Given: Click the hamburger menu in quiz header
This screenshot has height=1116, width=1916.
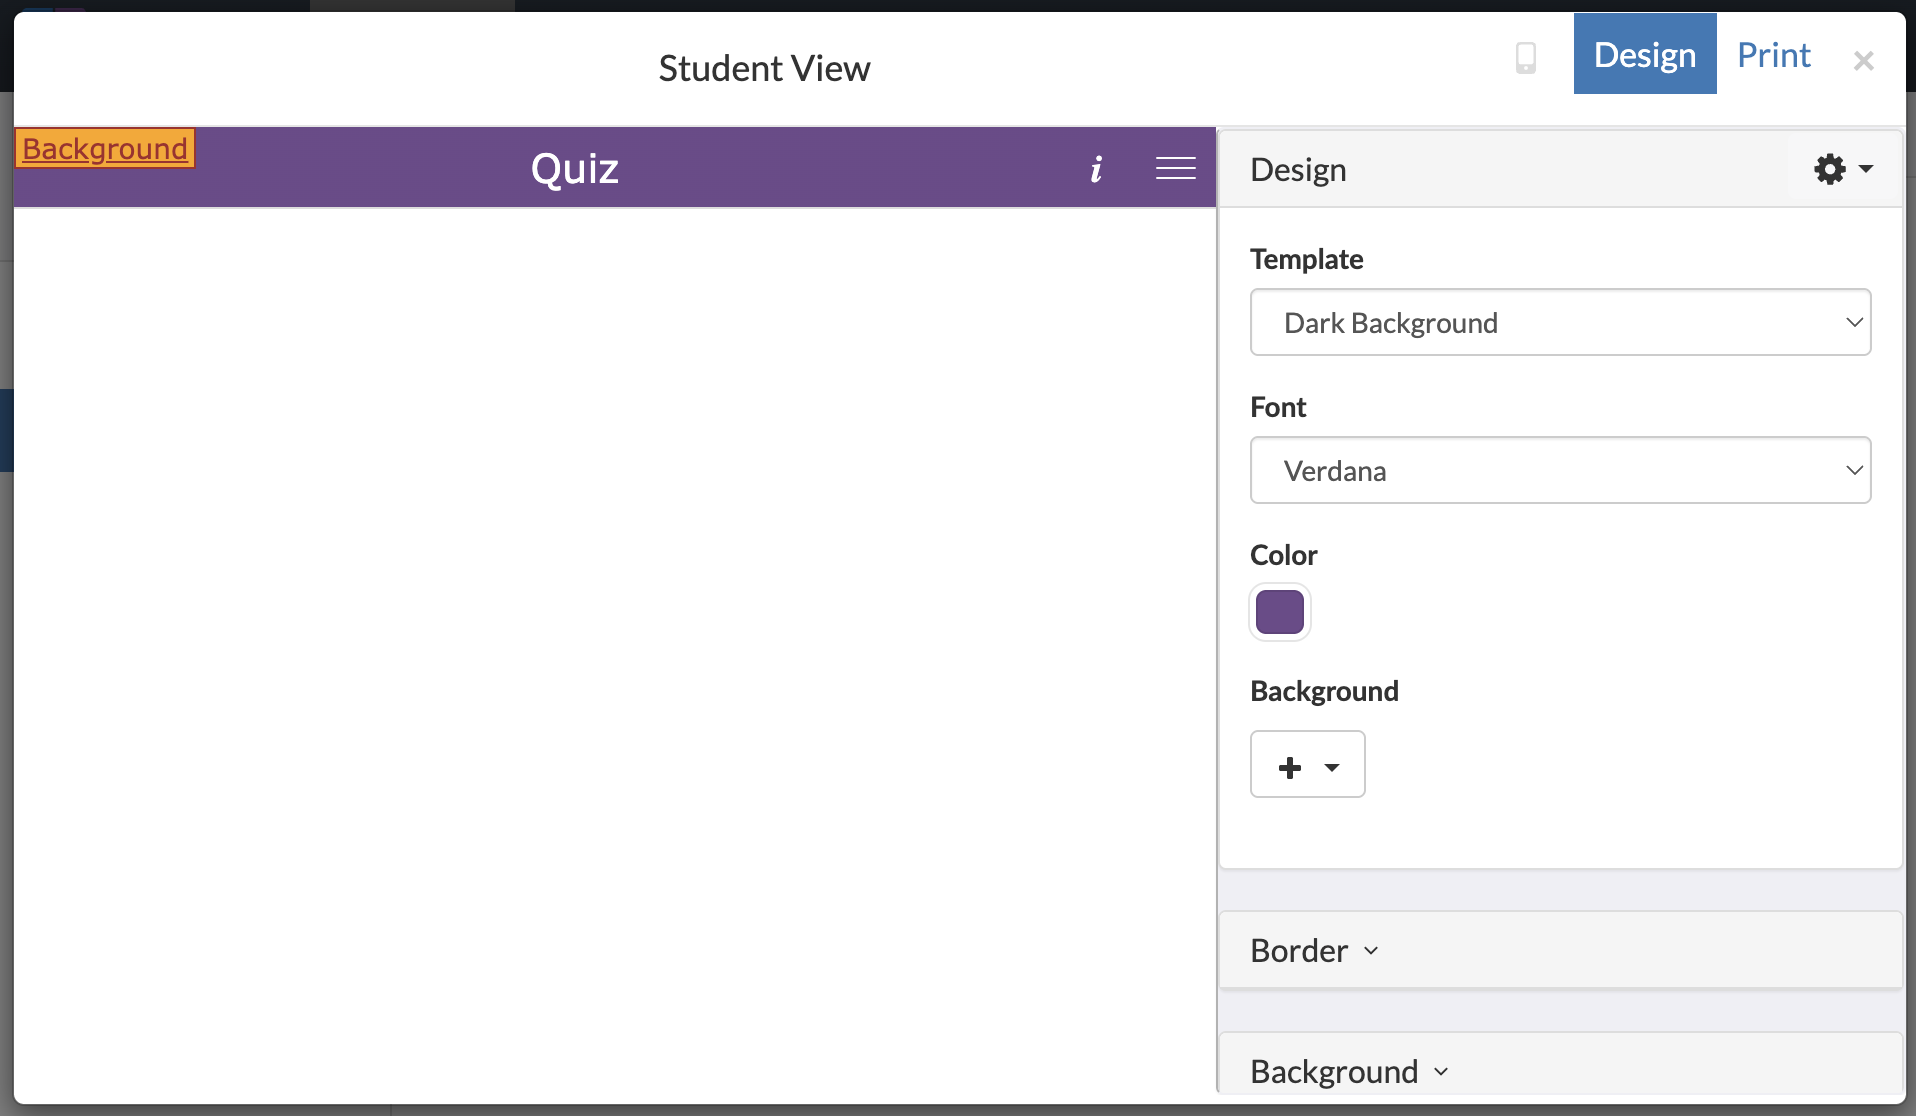Looking at the screenshot, I should click(x=1175, y=168).
